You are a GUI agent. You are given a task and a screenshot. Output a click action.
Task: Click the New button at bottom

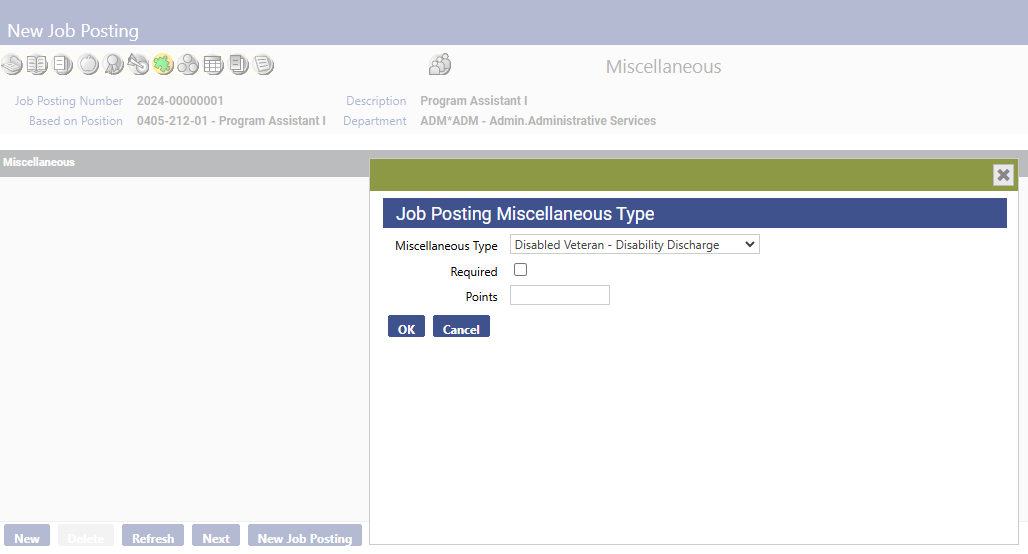(x=27, y=536)
